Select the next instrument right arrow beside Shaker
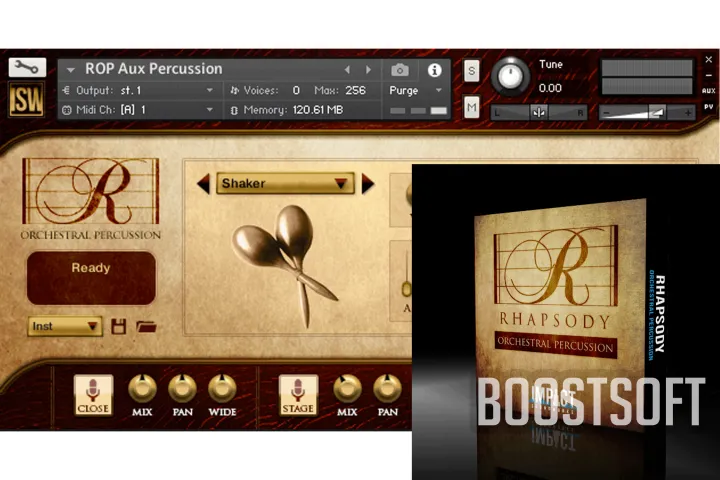The height and width of the screenshot is (480, 720). 368,184
